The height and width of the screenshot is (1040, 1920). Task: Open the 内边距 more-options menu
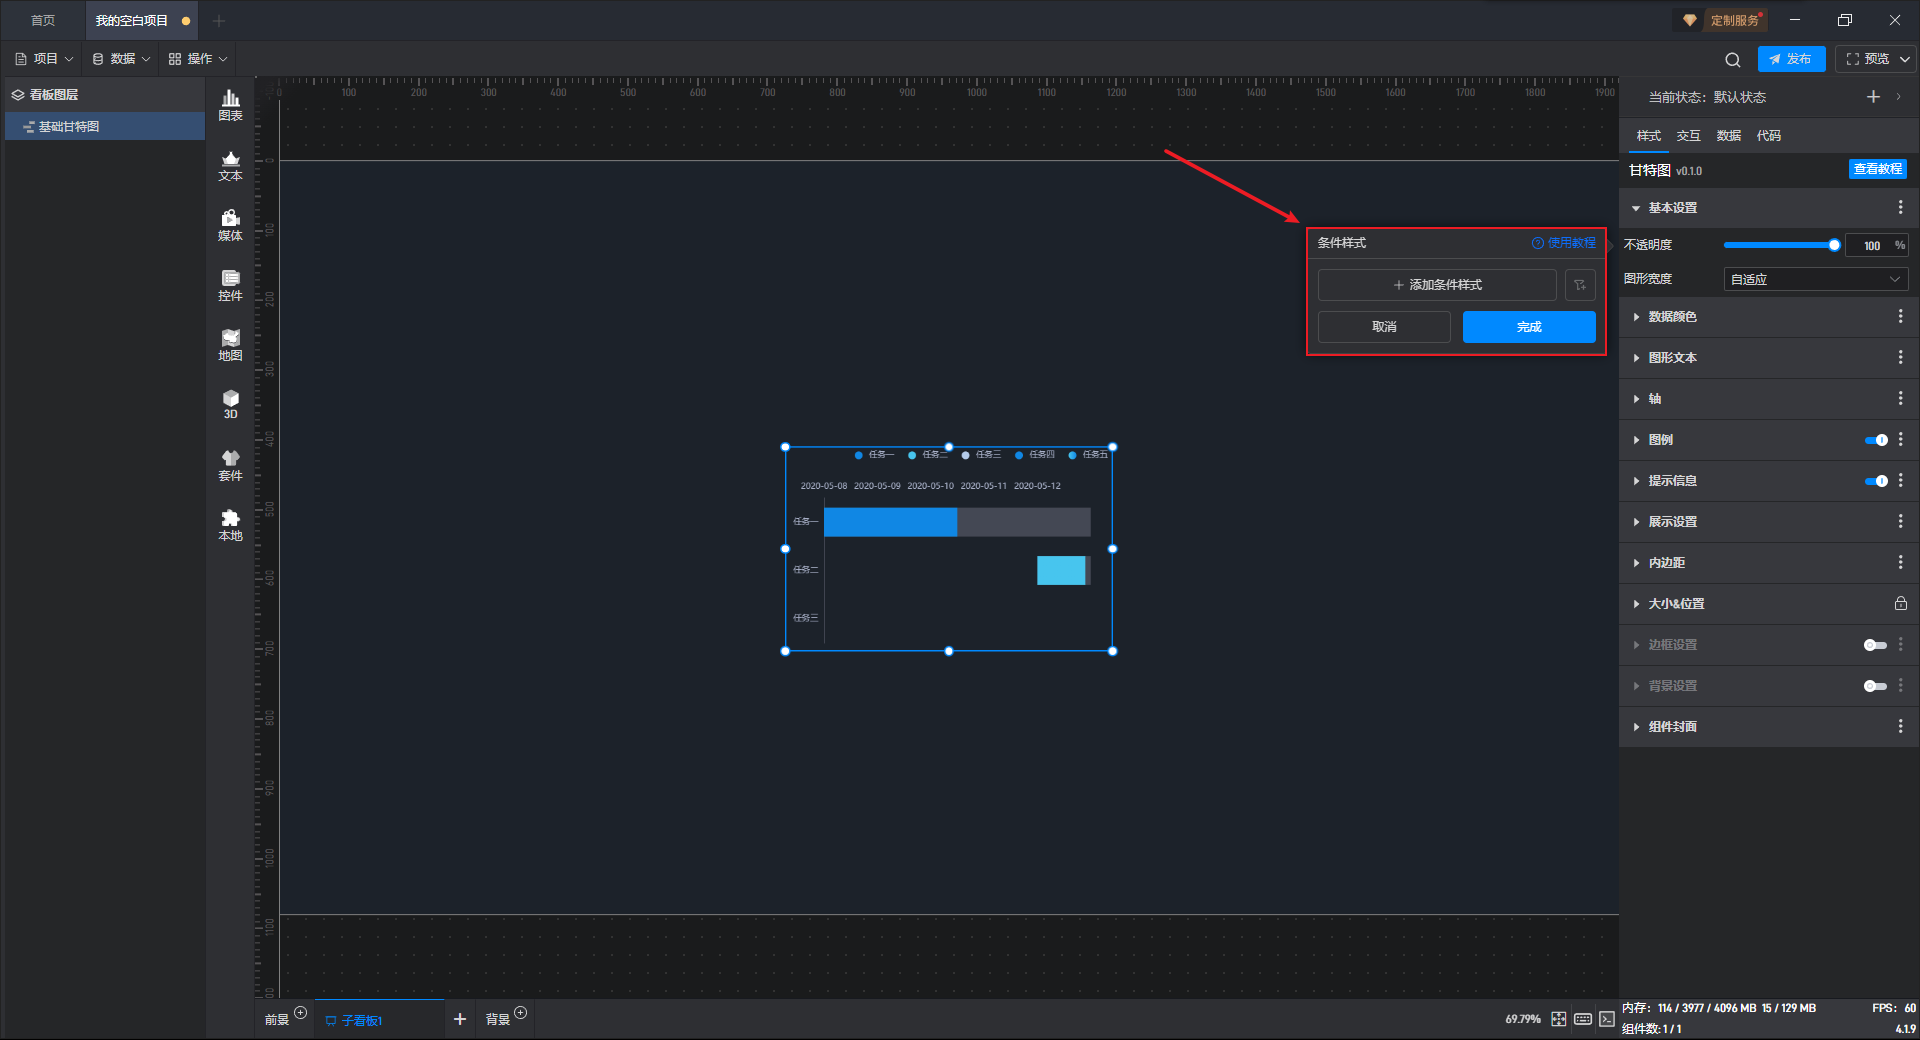[1900, 562]
